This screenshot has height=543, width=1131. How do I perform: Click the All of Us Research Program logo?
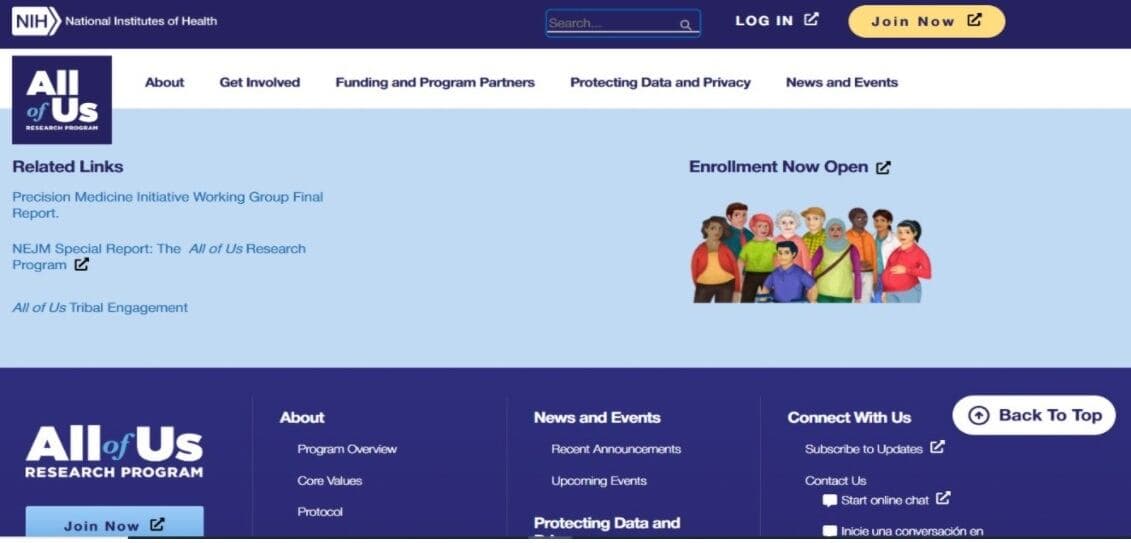point(62,100)
